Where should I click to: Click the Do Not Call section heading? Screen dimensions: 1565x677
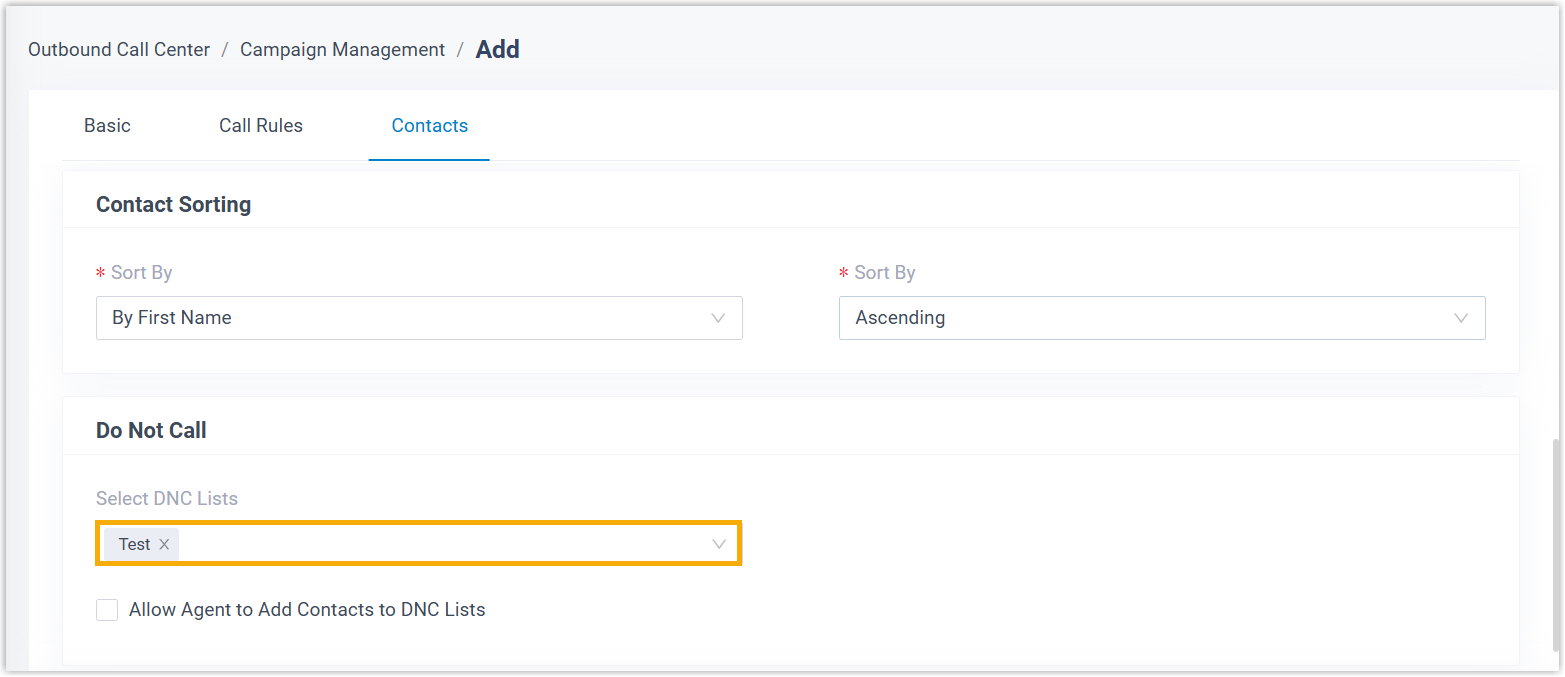click(151, 431)
